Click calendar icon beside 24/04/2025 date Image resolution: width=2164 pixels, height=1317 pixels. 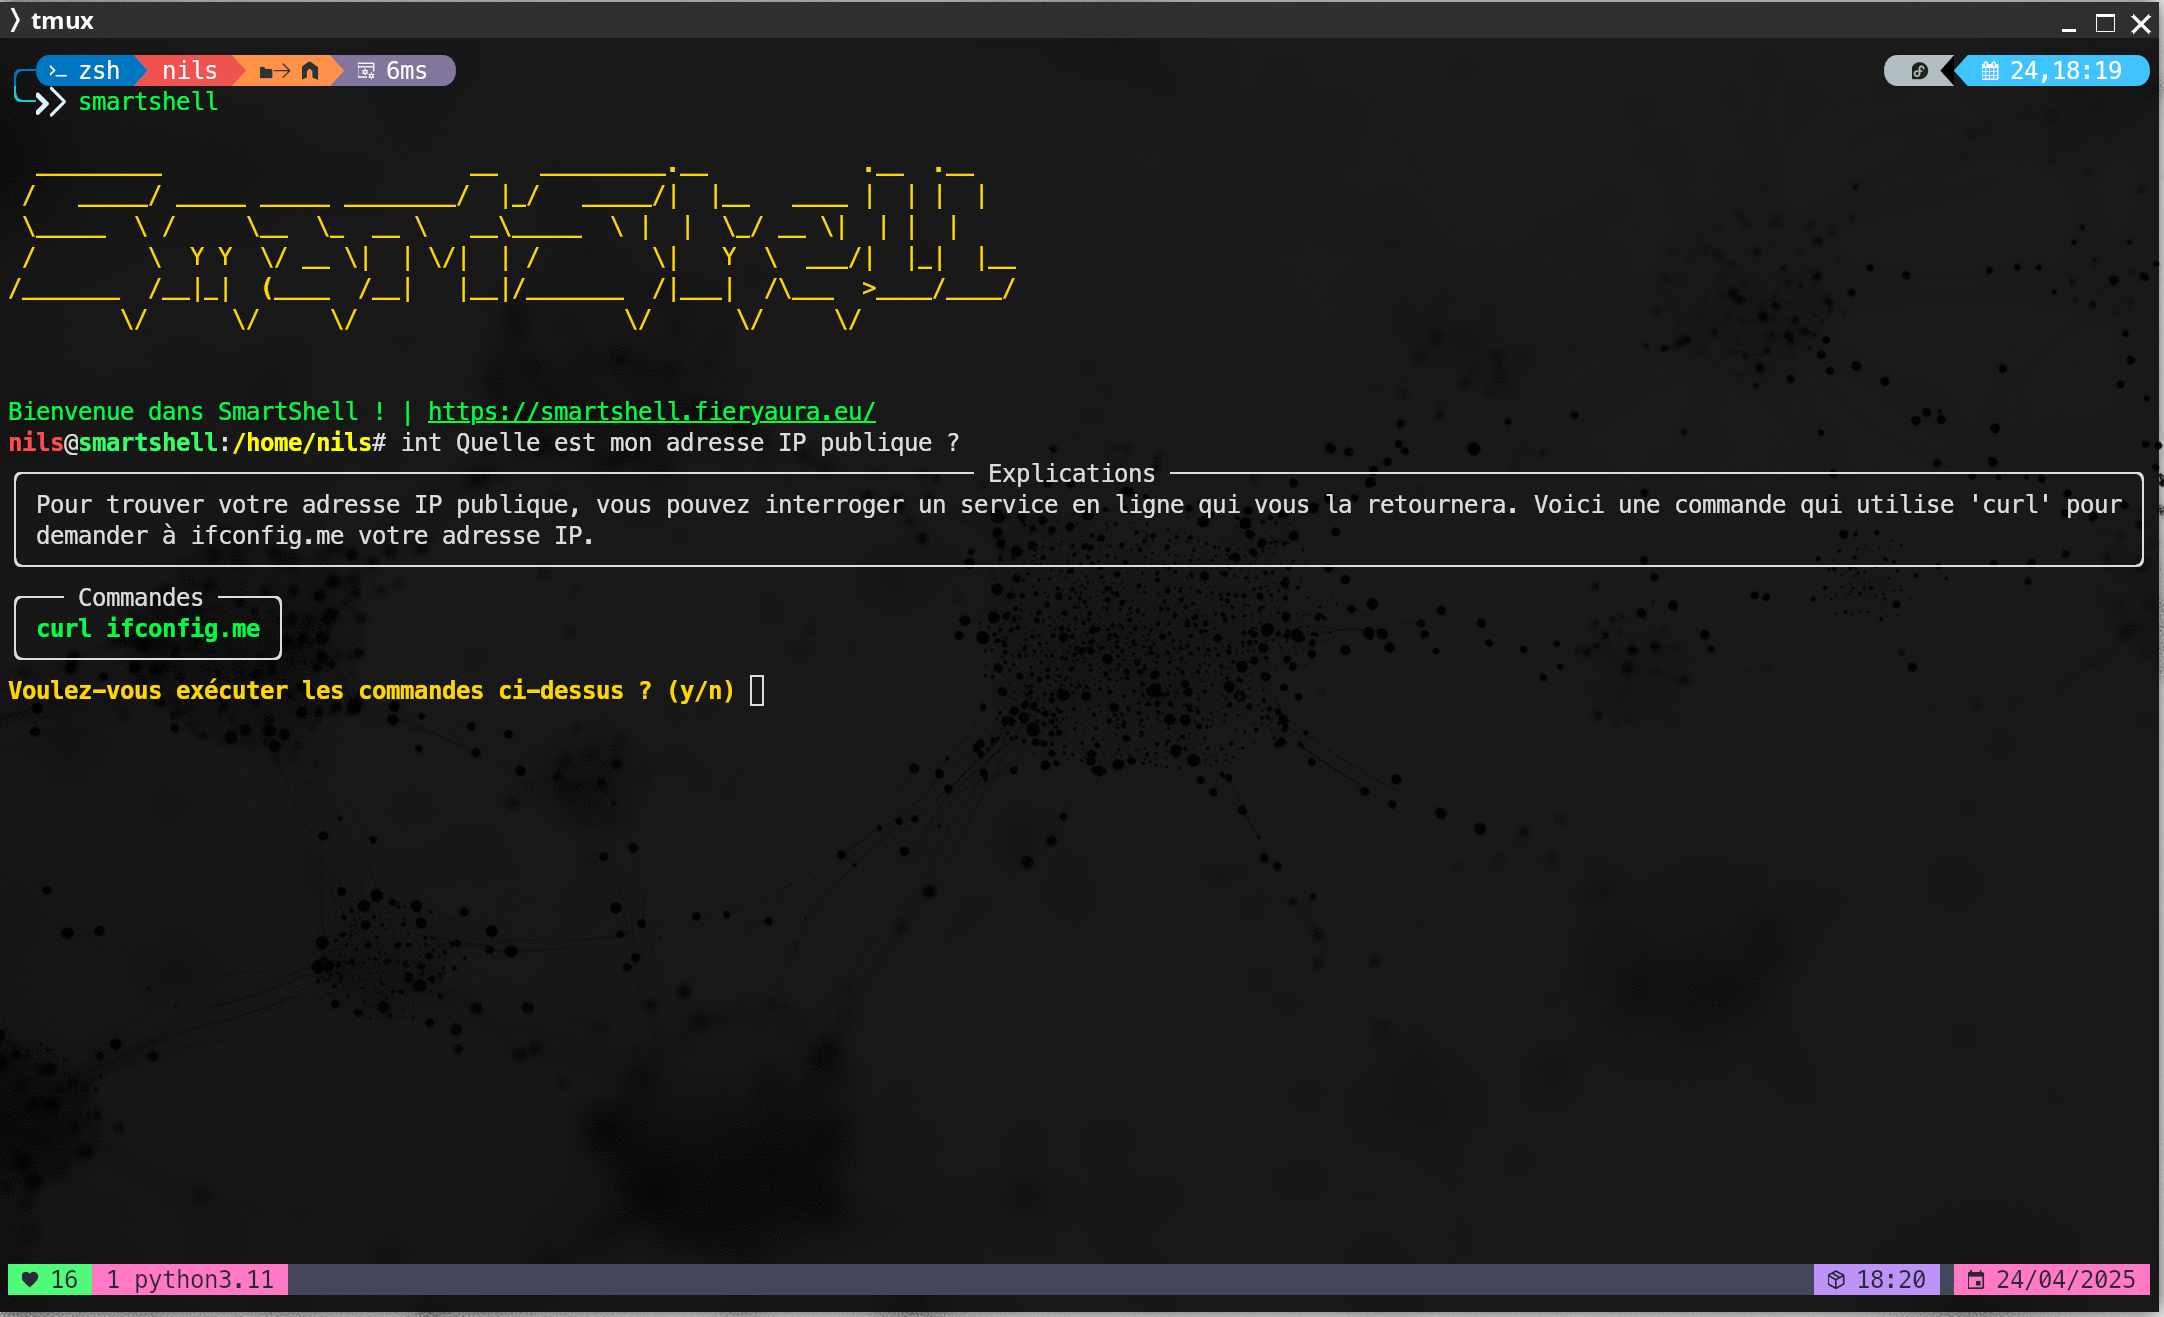pyautogui.click(x=1975, y=1279)
